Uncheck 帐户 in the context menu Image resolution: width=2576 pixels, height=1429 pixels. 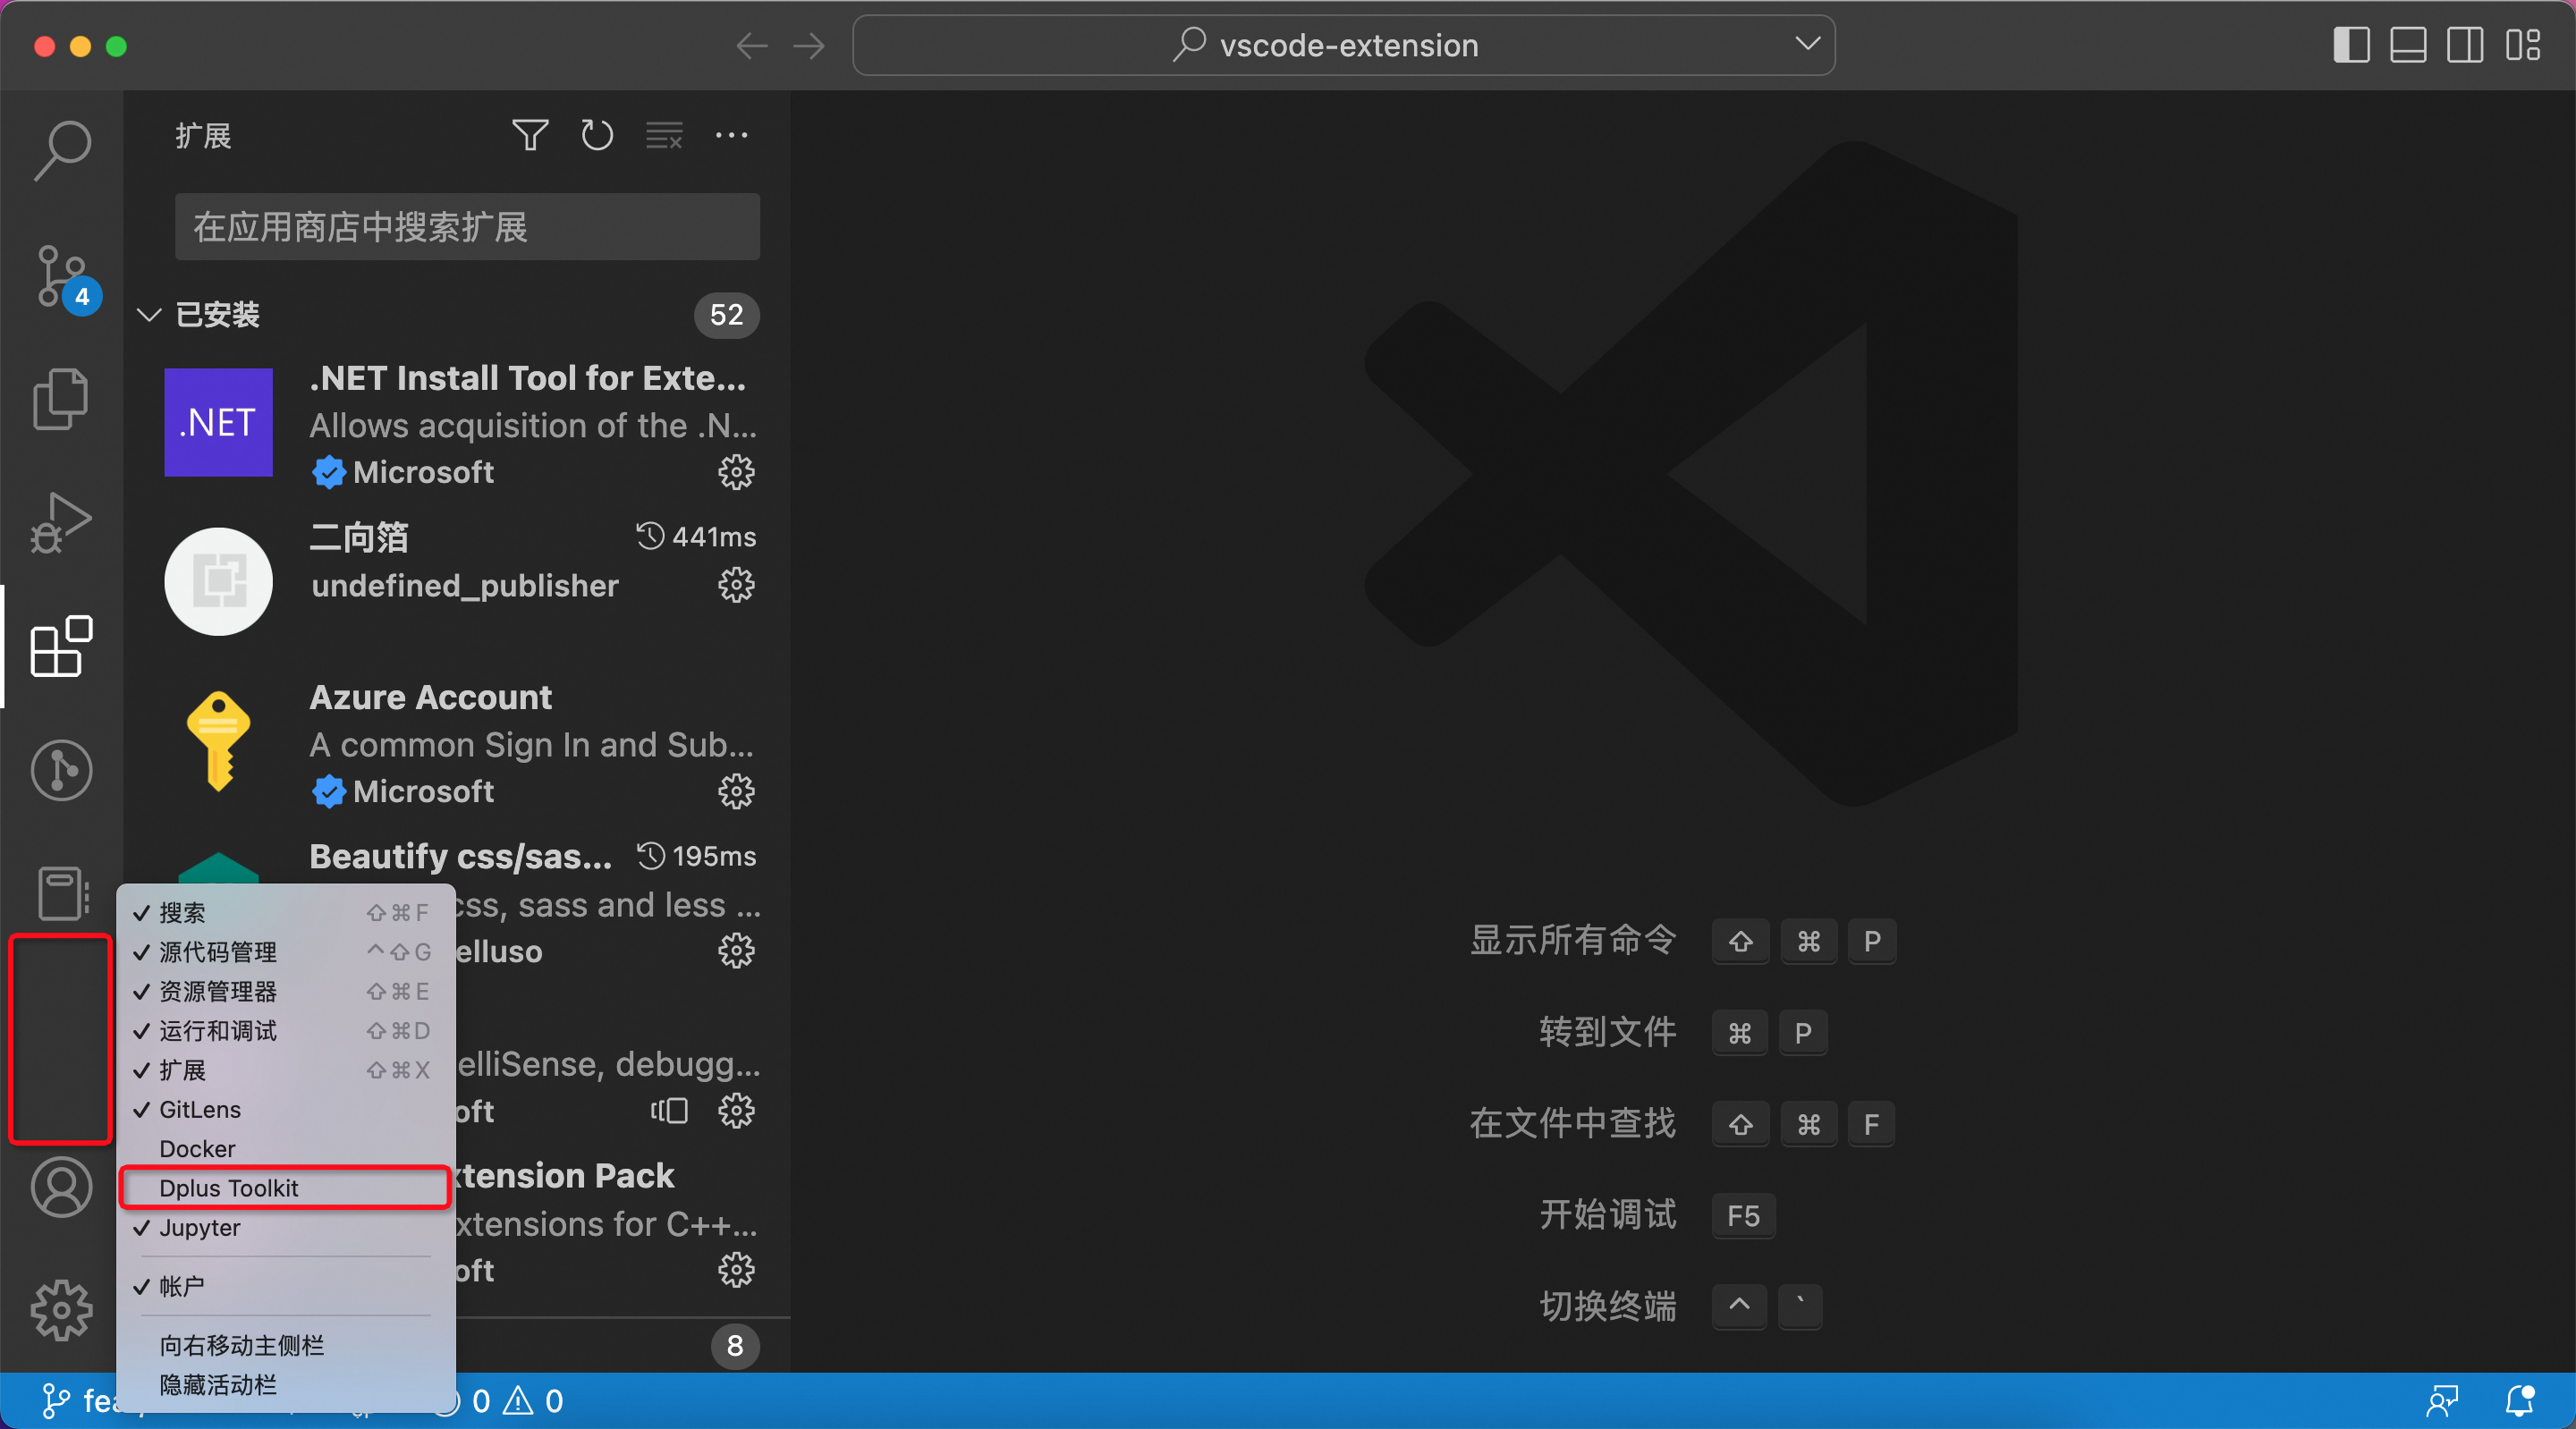[286, 1286]
